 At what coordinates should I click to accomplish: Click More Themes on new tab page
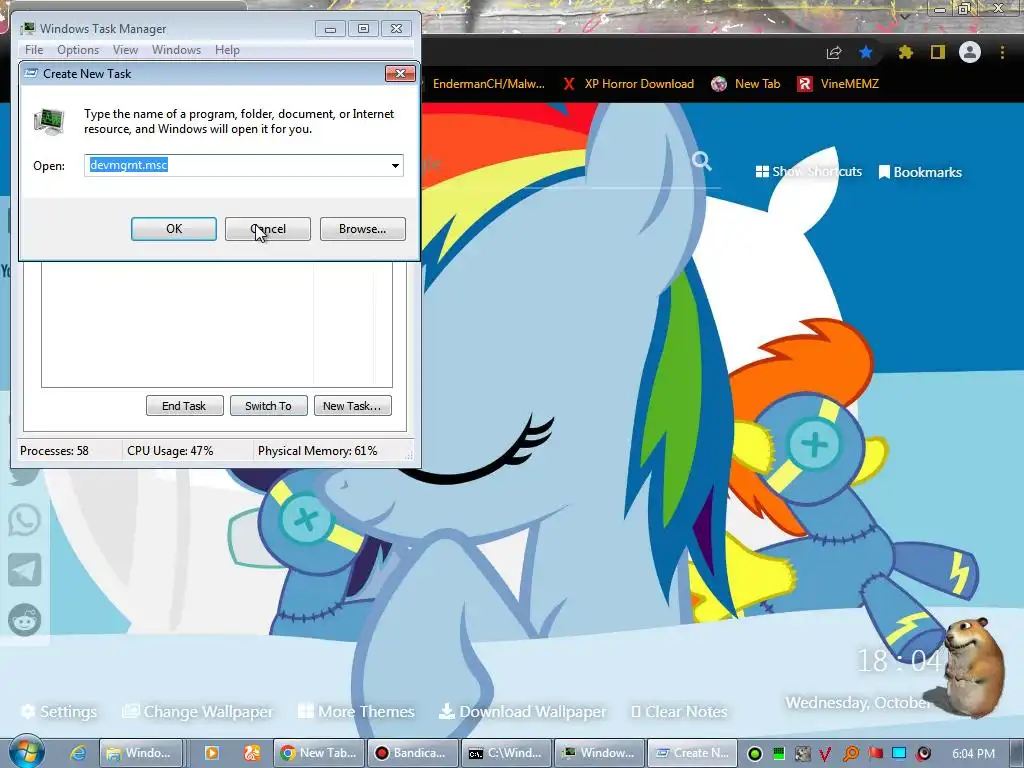tap(357, 712)
